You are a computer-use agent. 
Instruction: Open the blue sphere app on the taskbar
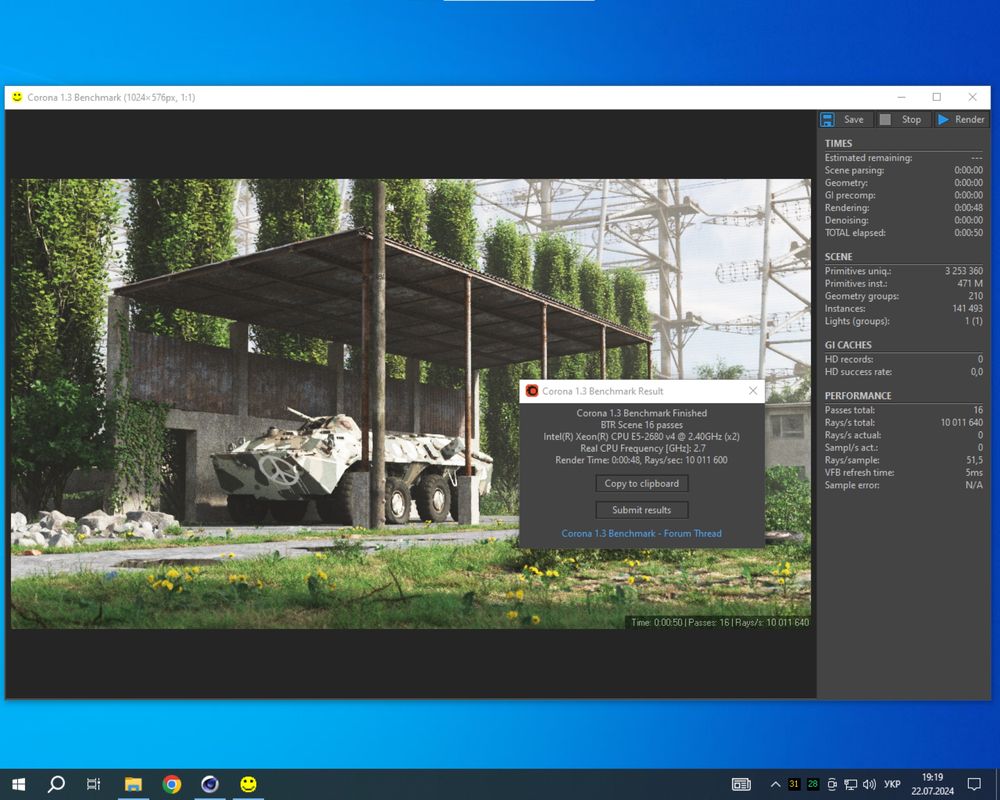[x=210, y=784]
